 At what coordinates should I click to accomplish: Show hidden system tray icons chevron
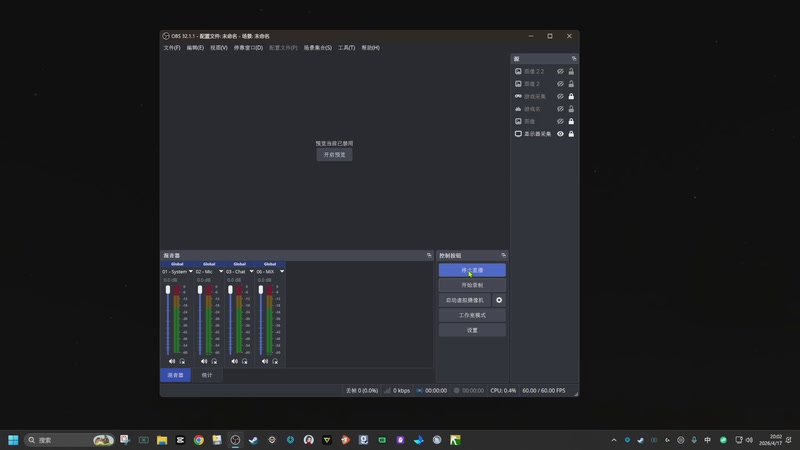(614, 440)
